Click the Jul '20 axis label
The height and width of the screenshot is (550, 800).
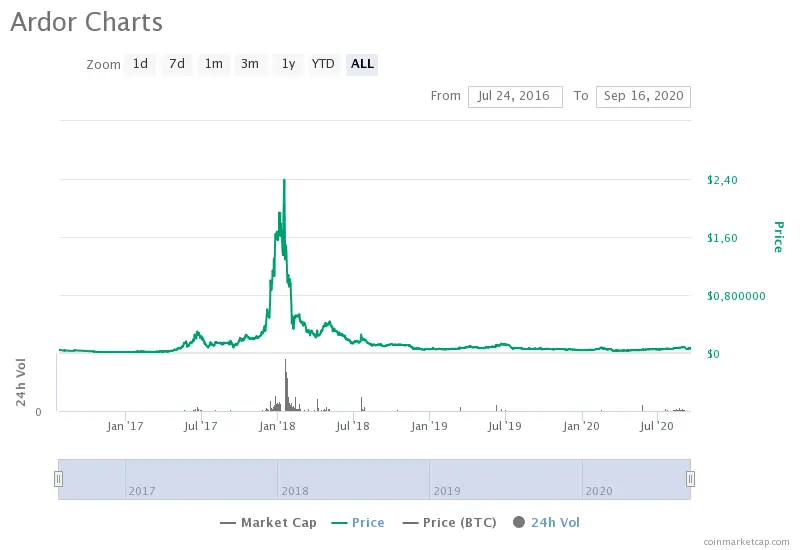(x=657, y=426)
